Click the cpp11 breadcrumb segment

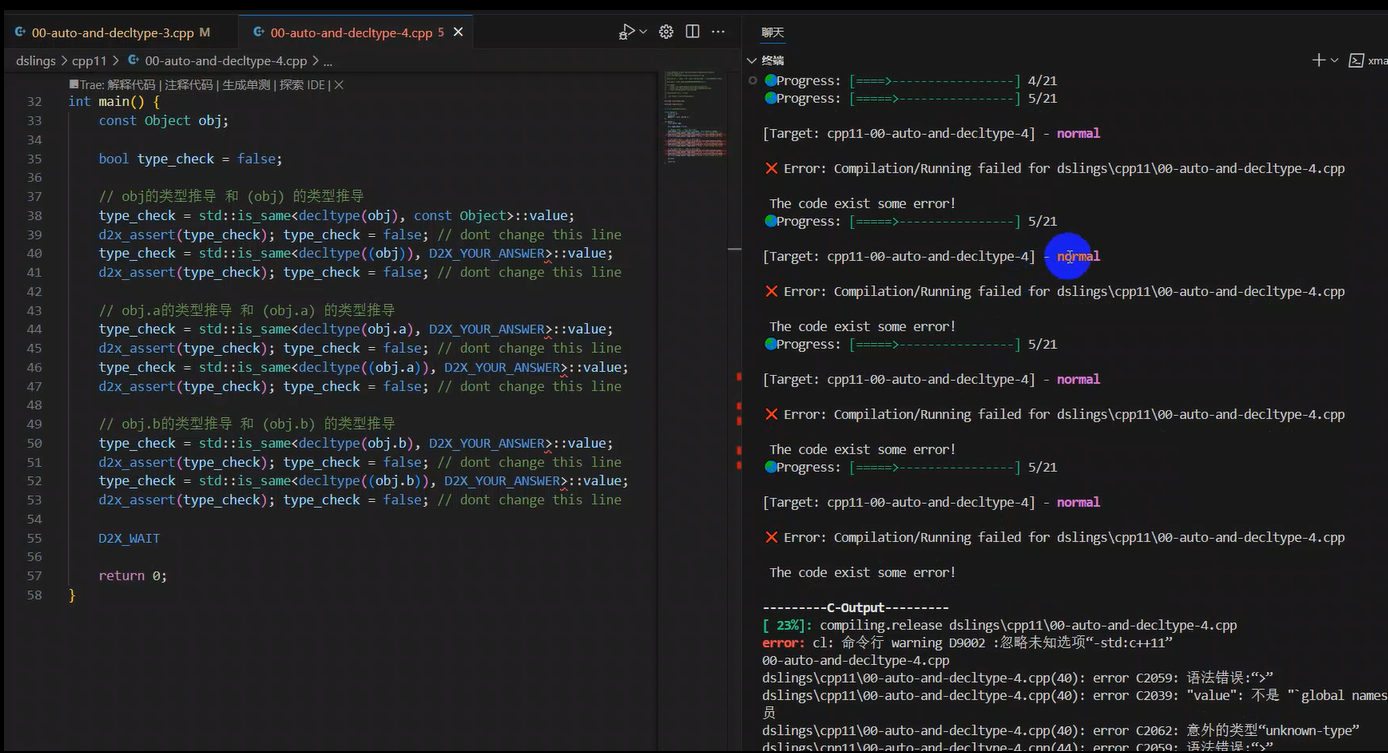pyautogui.click(x=89, y=61)
